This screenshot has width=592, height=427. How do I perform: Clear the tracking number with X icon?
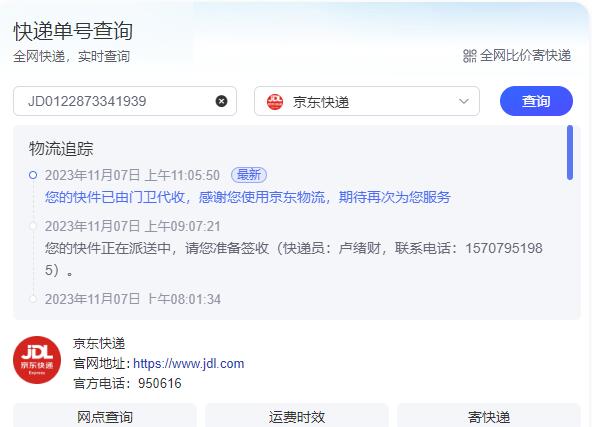click(221, 101)
